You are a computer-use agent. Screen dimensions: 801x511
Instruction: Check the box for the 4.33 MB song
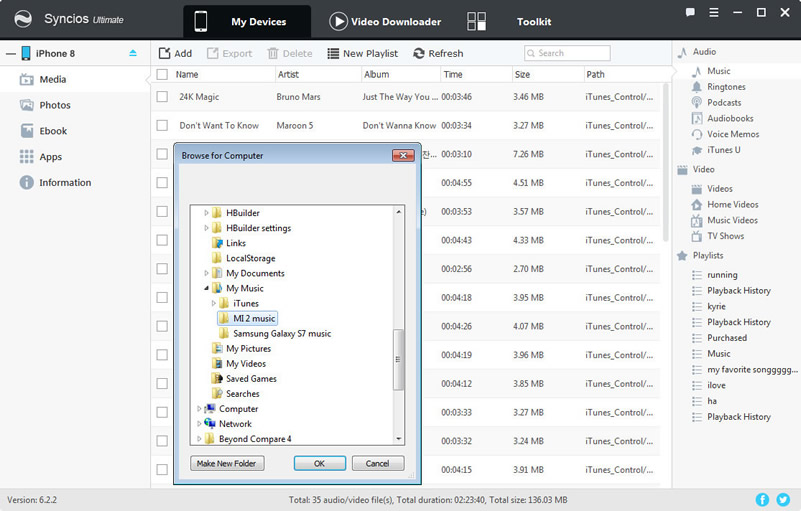(x=162, y=240)
